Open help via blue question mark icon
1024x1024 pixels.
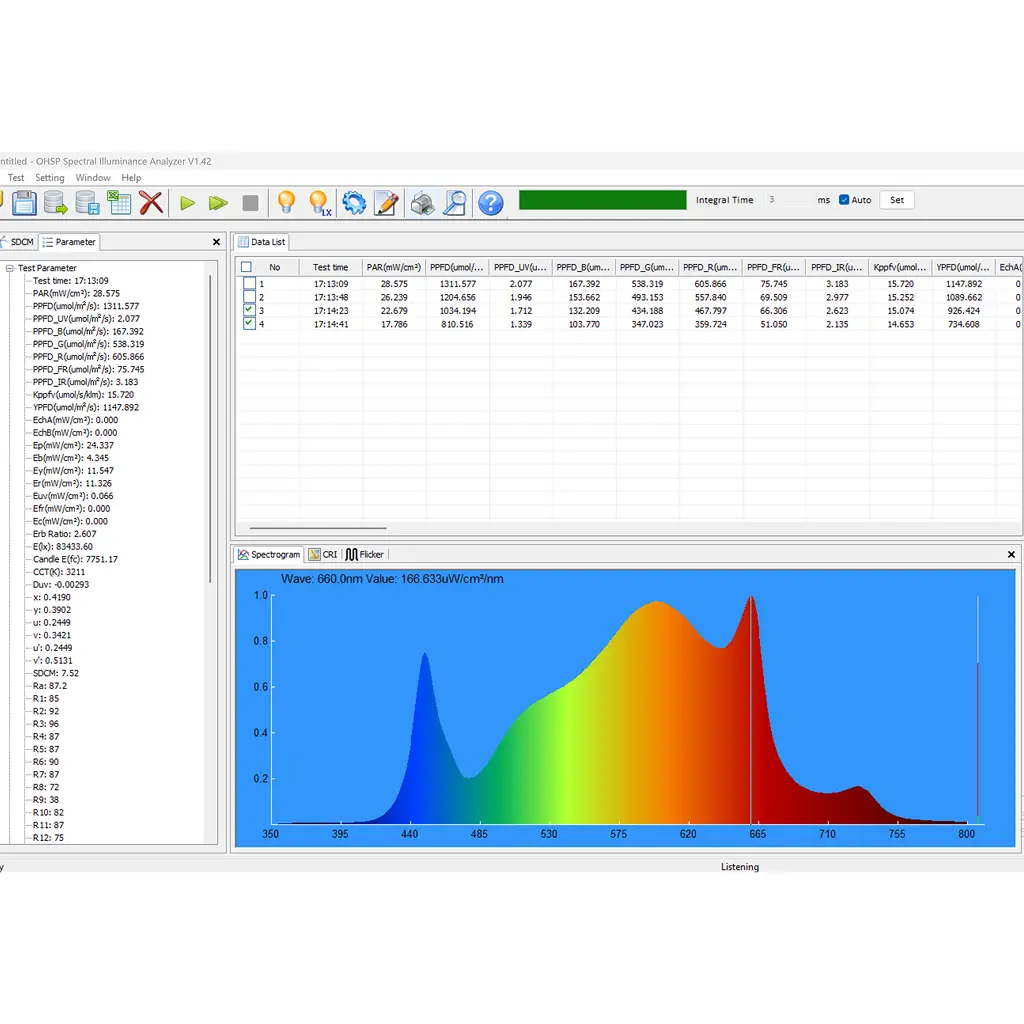click(490, 203)
